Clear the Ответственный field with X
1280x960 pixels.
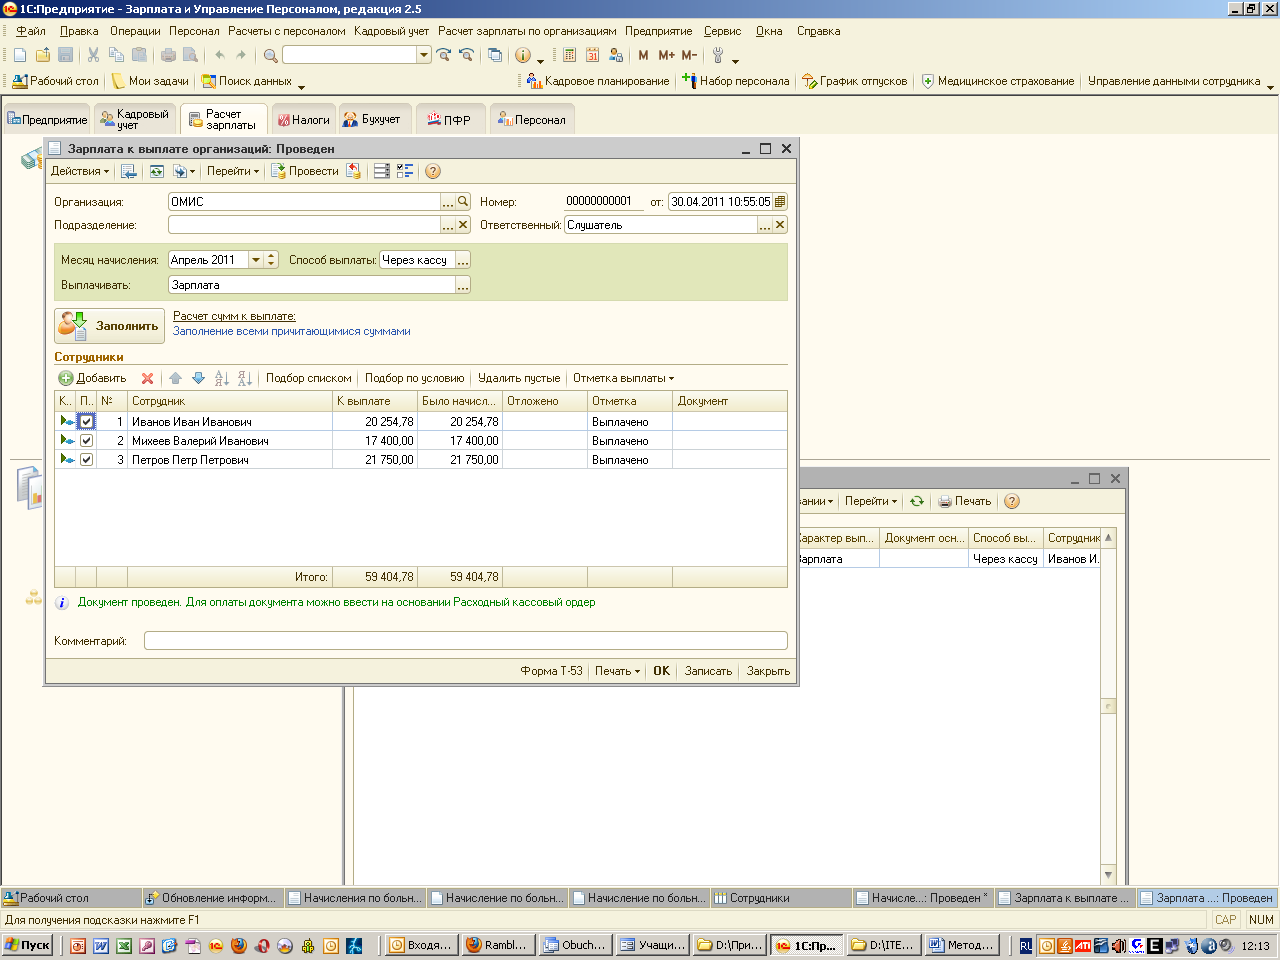tap(780, 225)
